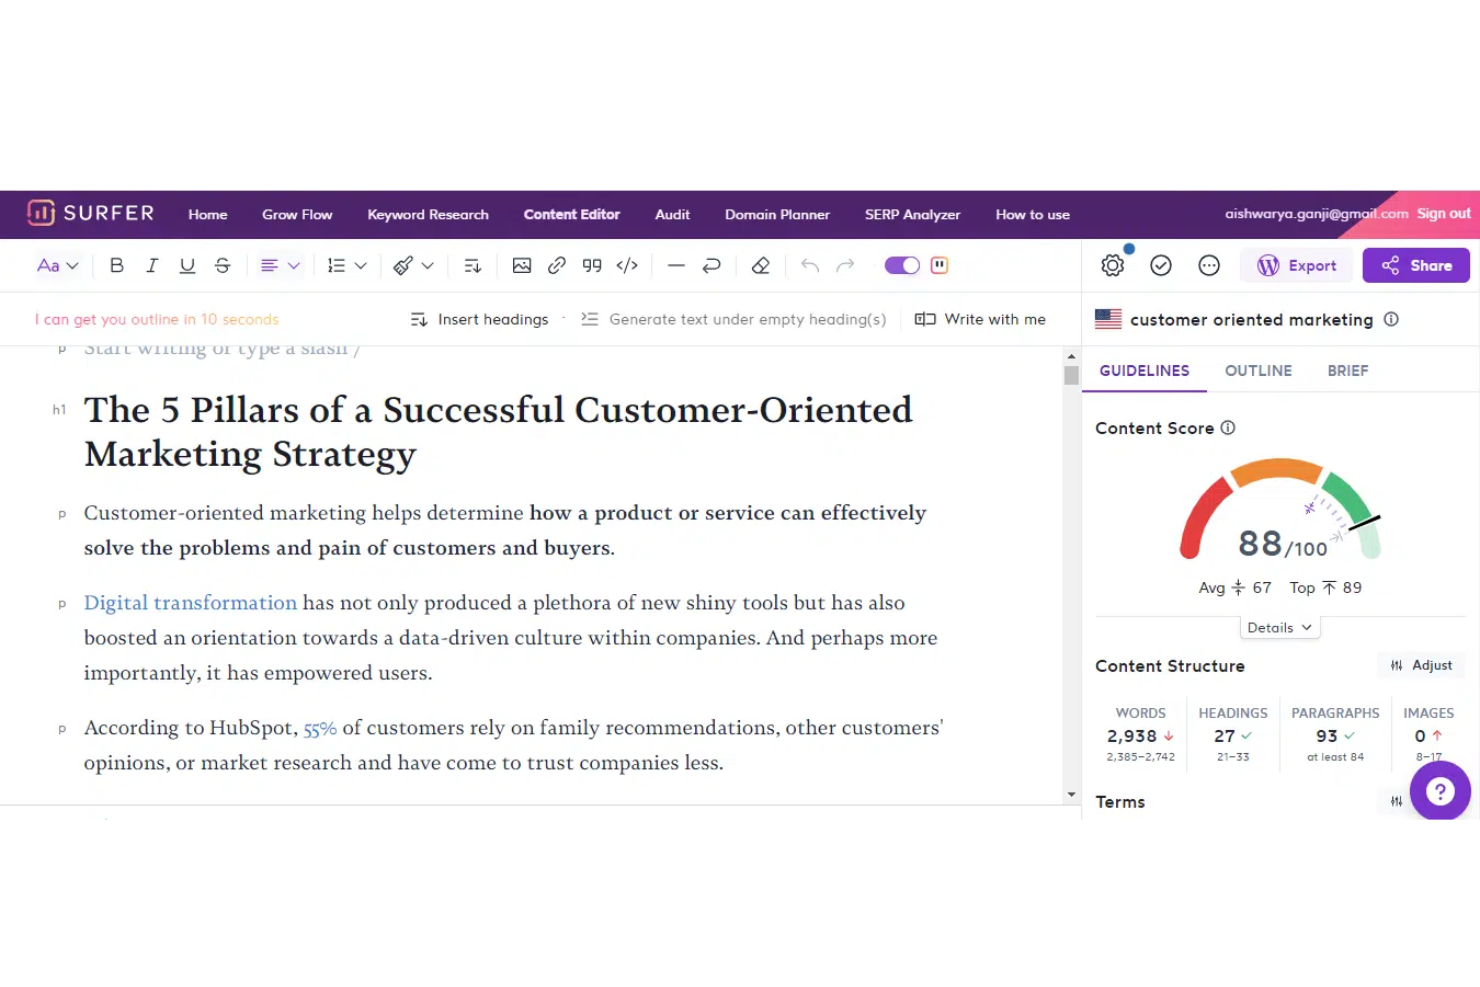
Task: Redo the last edit
Action: pyautogui.click(x=845, y=265)
